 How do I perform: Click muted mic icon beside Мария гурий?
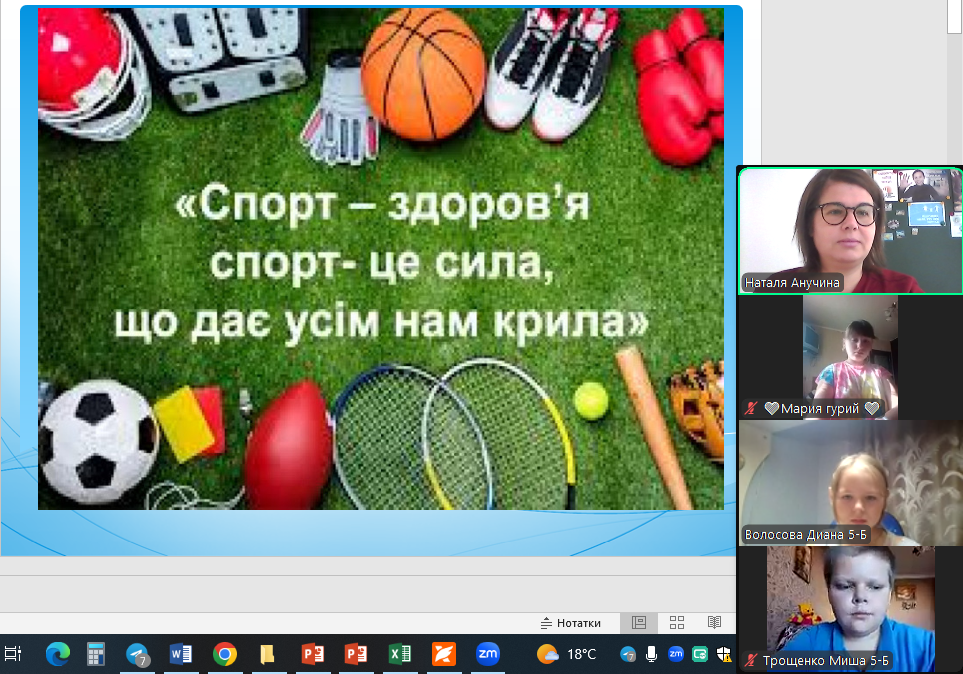tap(751, 408)
